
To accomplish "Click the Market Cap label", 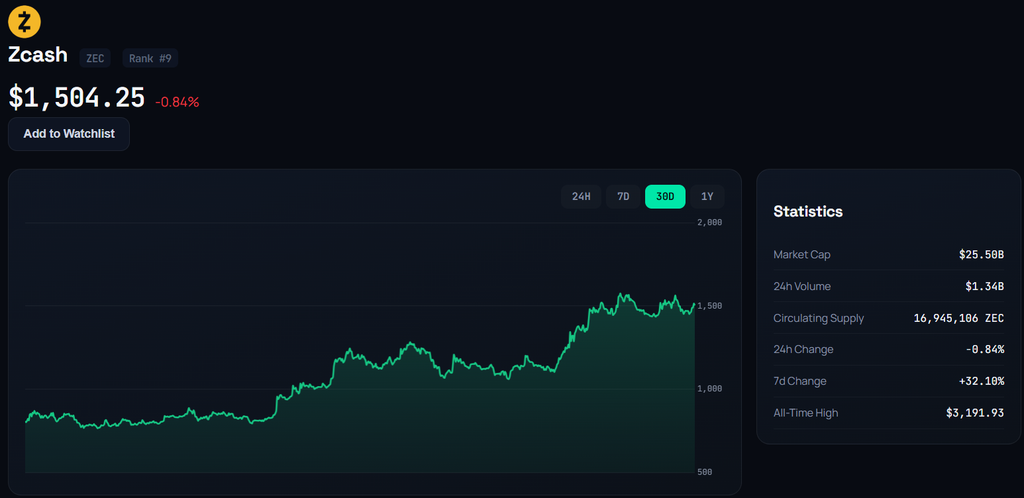I will (x=802, y=255).
